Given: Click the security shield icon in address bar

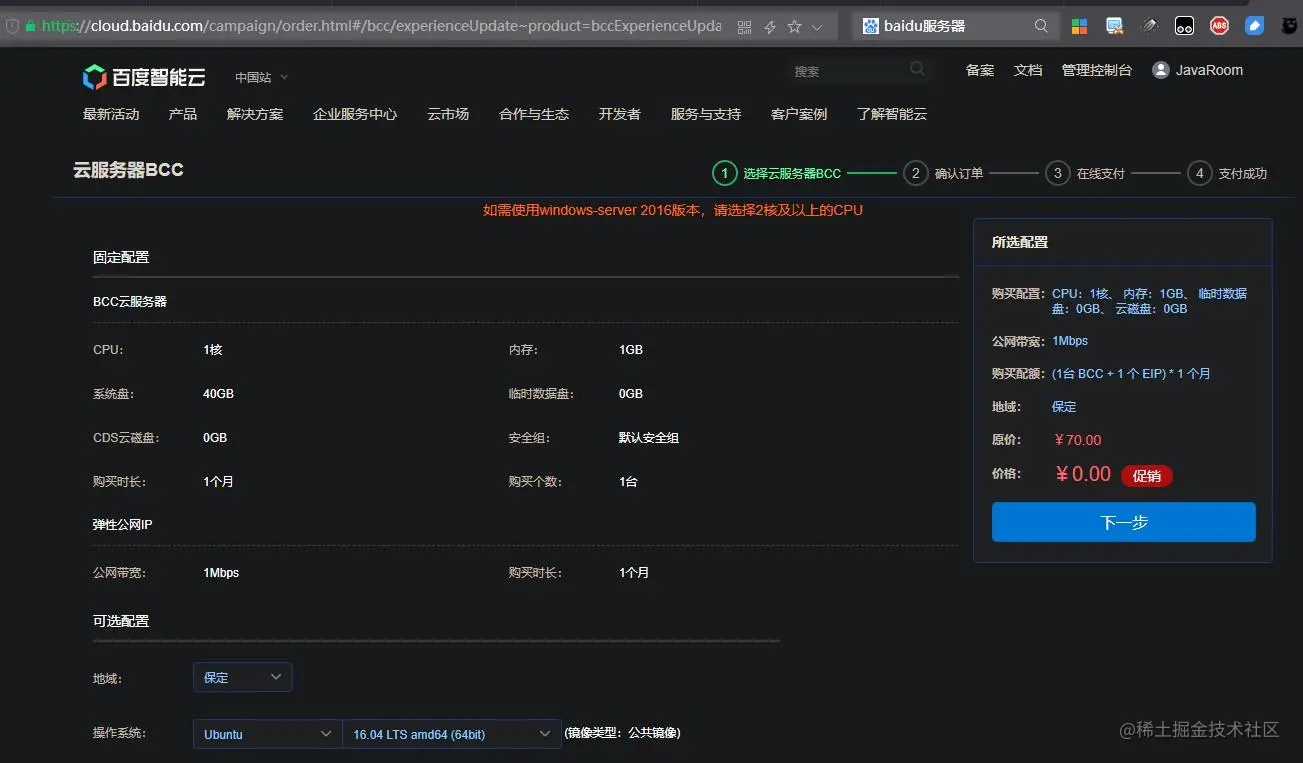Looking at the screenshot, I should pos(11,27).
